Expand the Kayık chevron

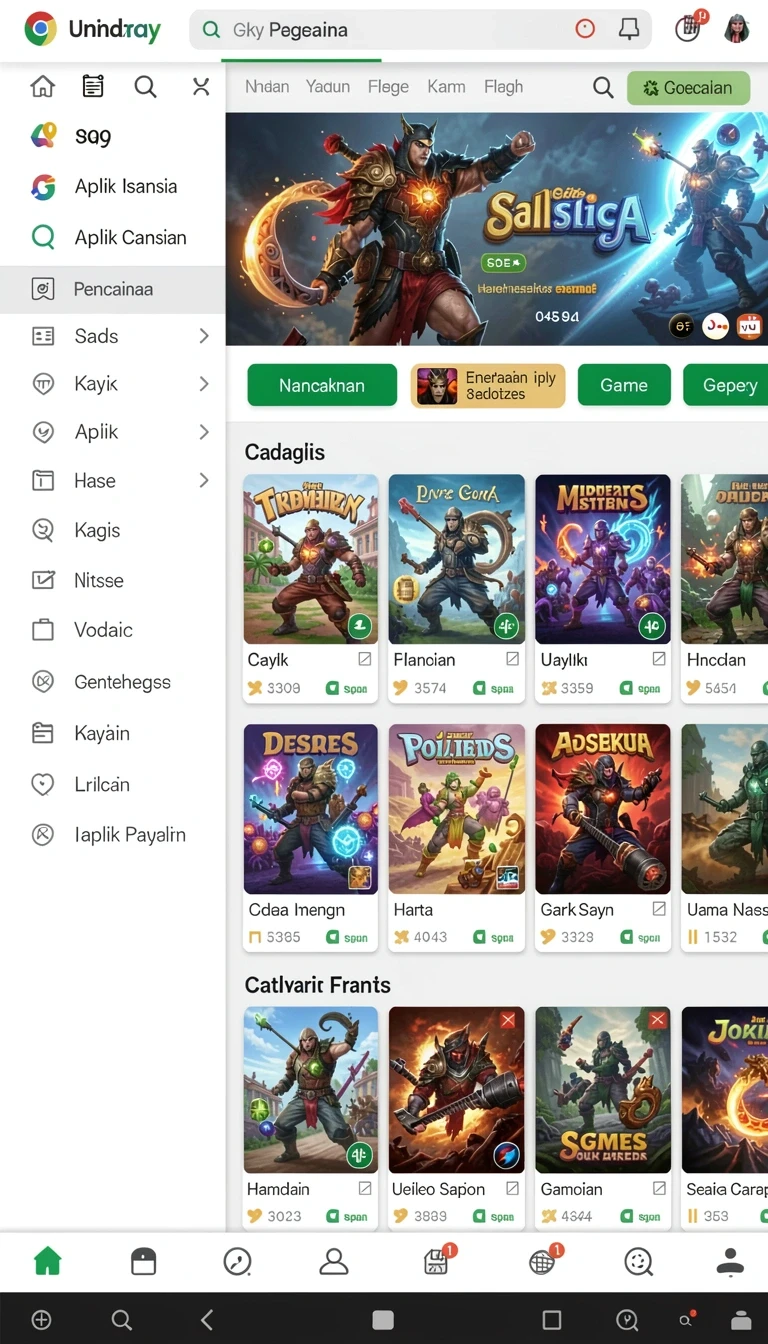[204, 384]
